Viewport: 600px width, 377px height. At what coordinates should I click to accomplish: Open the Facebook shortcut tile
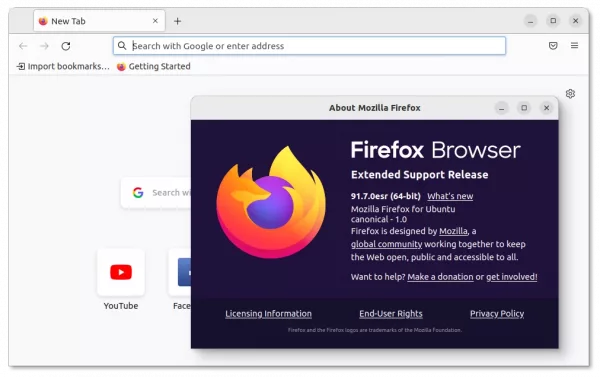180,272
